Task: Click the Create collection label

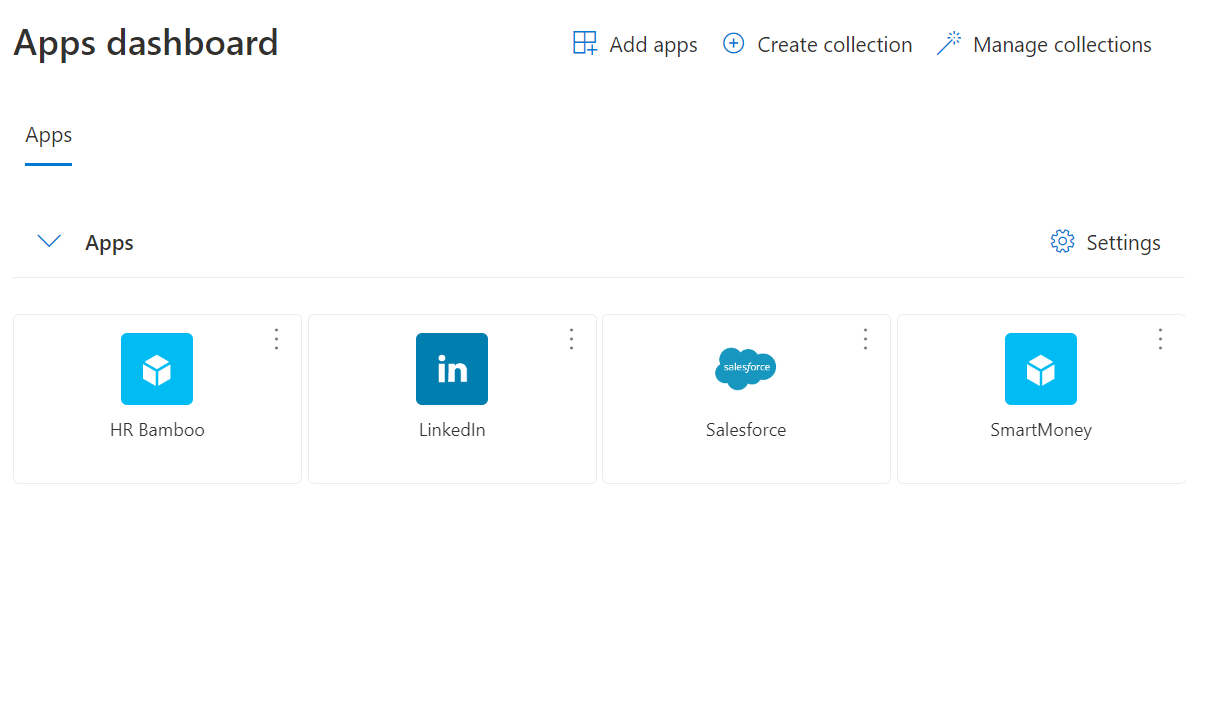Action: coord(835,45)
